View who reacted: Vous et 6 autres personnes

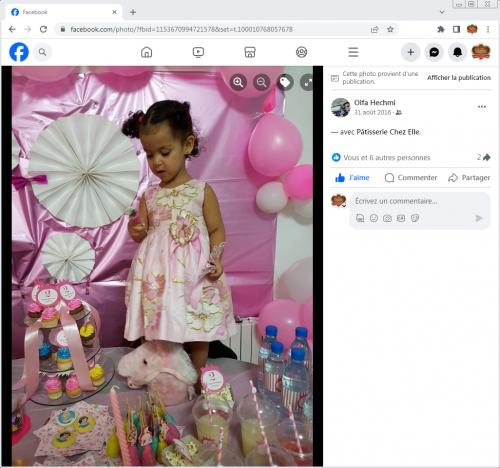(387, 158)
